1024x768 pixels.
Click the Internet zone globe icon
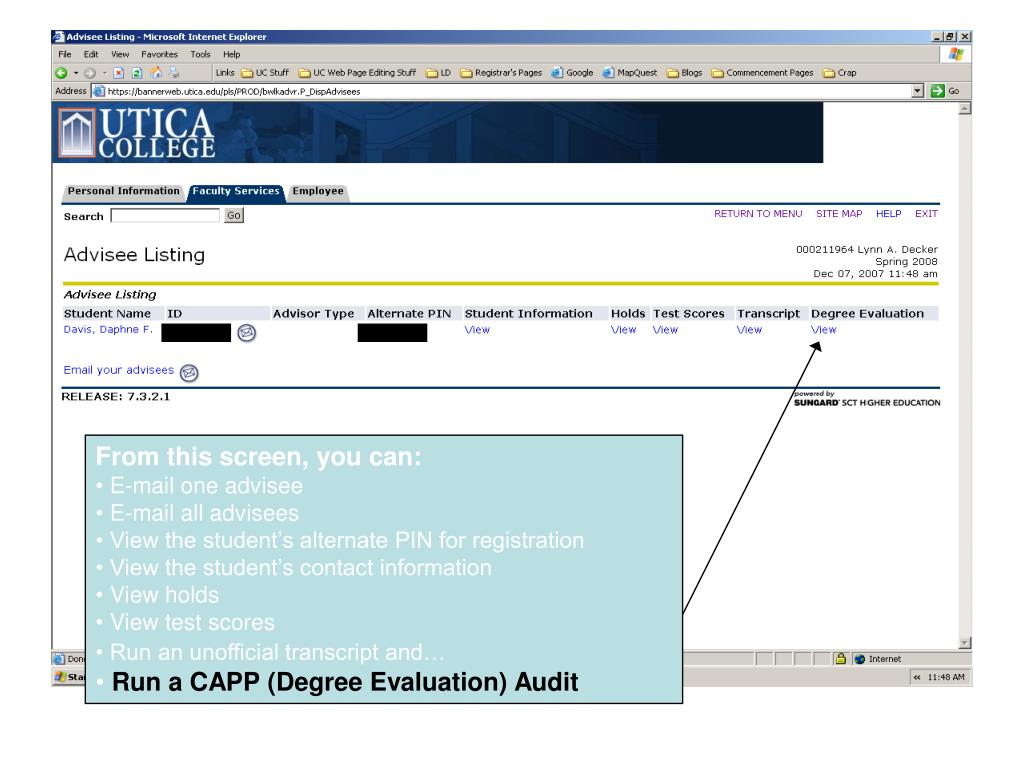click(x=859, y=659)
